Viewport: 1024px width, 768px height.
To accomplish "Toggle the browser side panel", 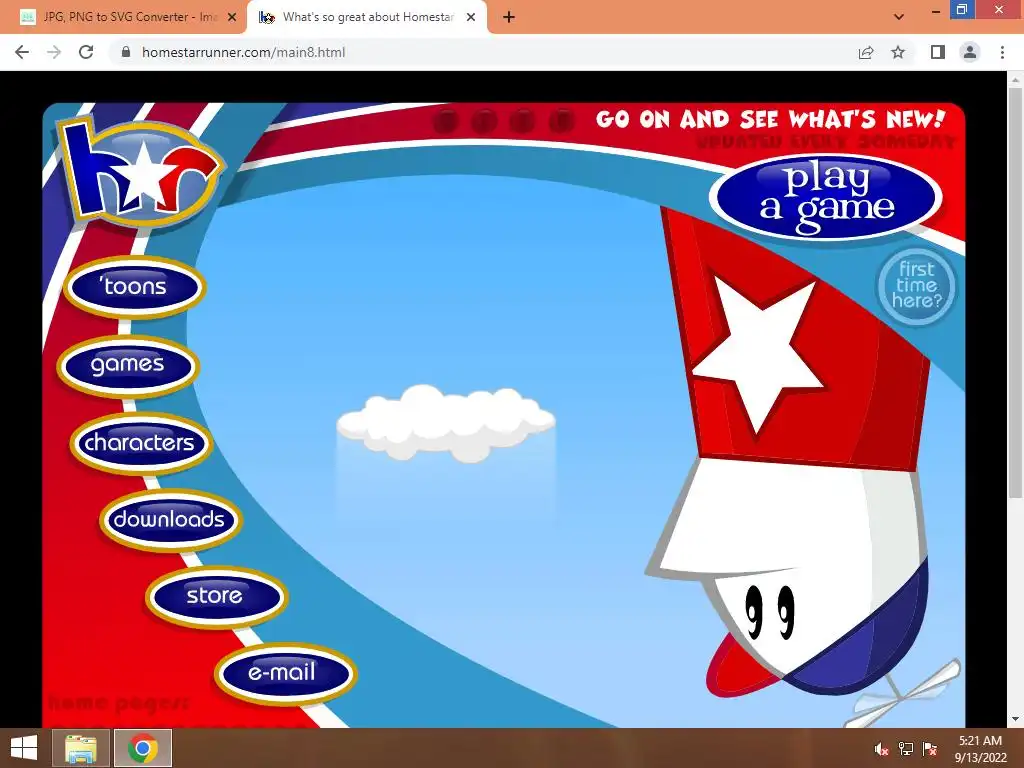I will coord(938,52).
